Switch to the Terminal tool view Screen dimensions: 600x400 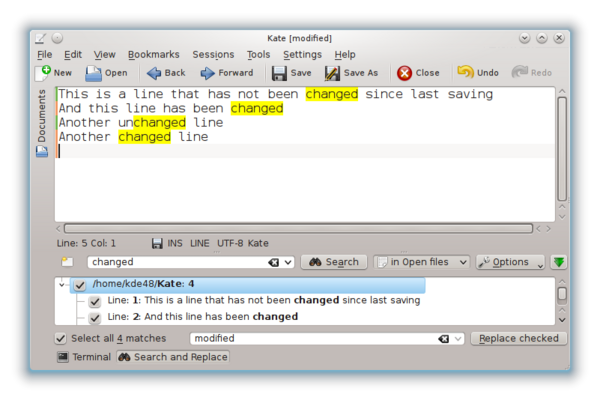pos(84,357)
